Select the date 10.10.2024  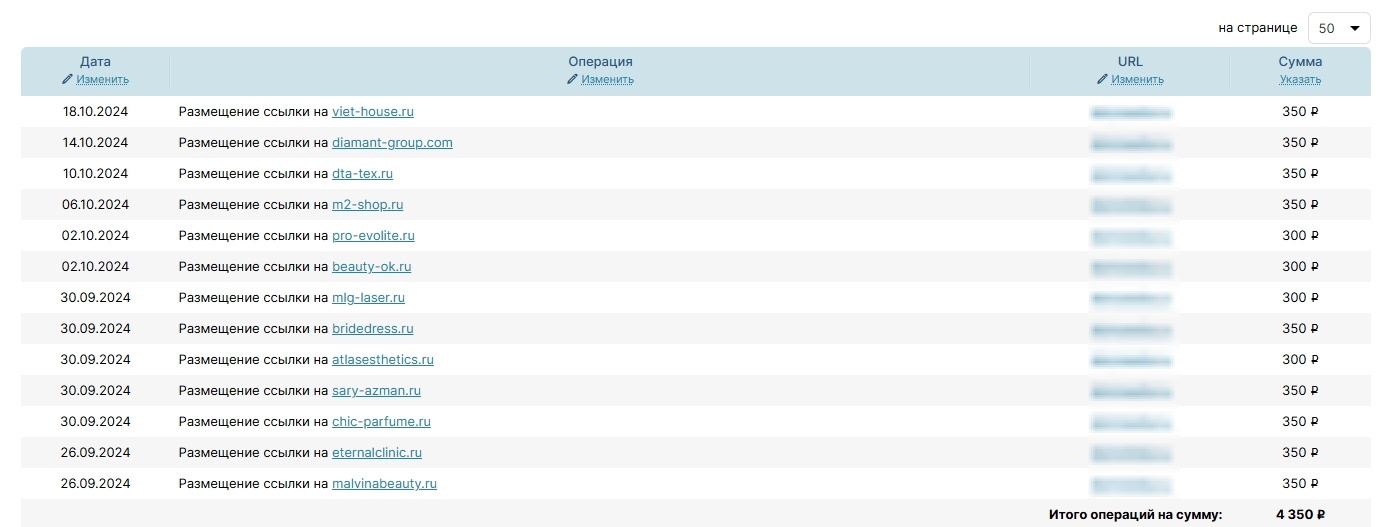click(96, 174)
